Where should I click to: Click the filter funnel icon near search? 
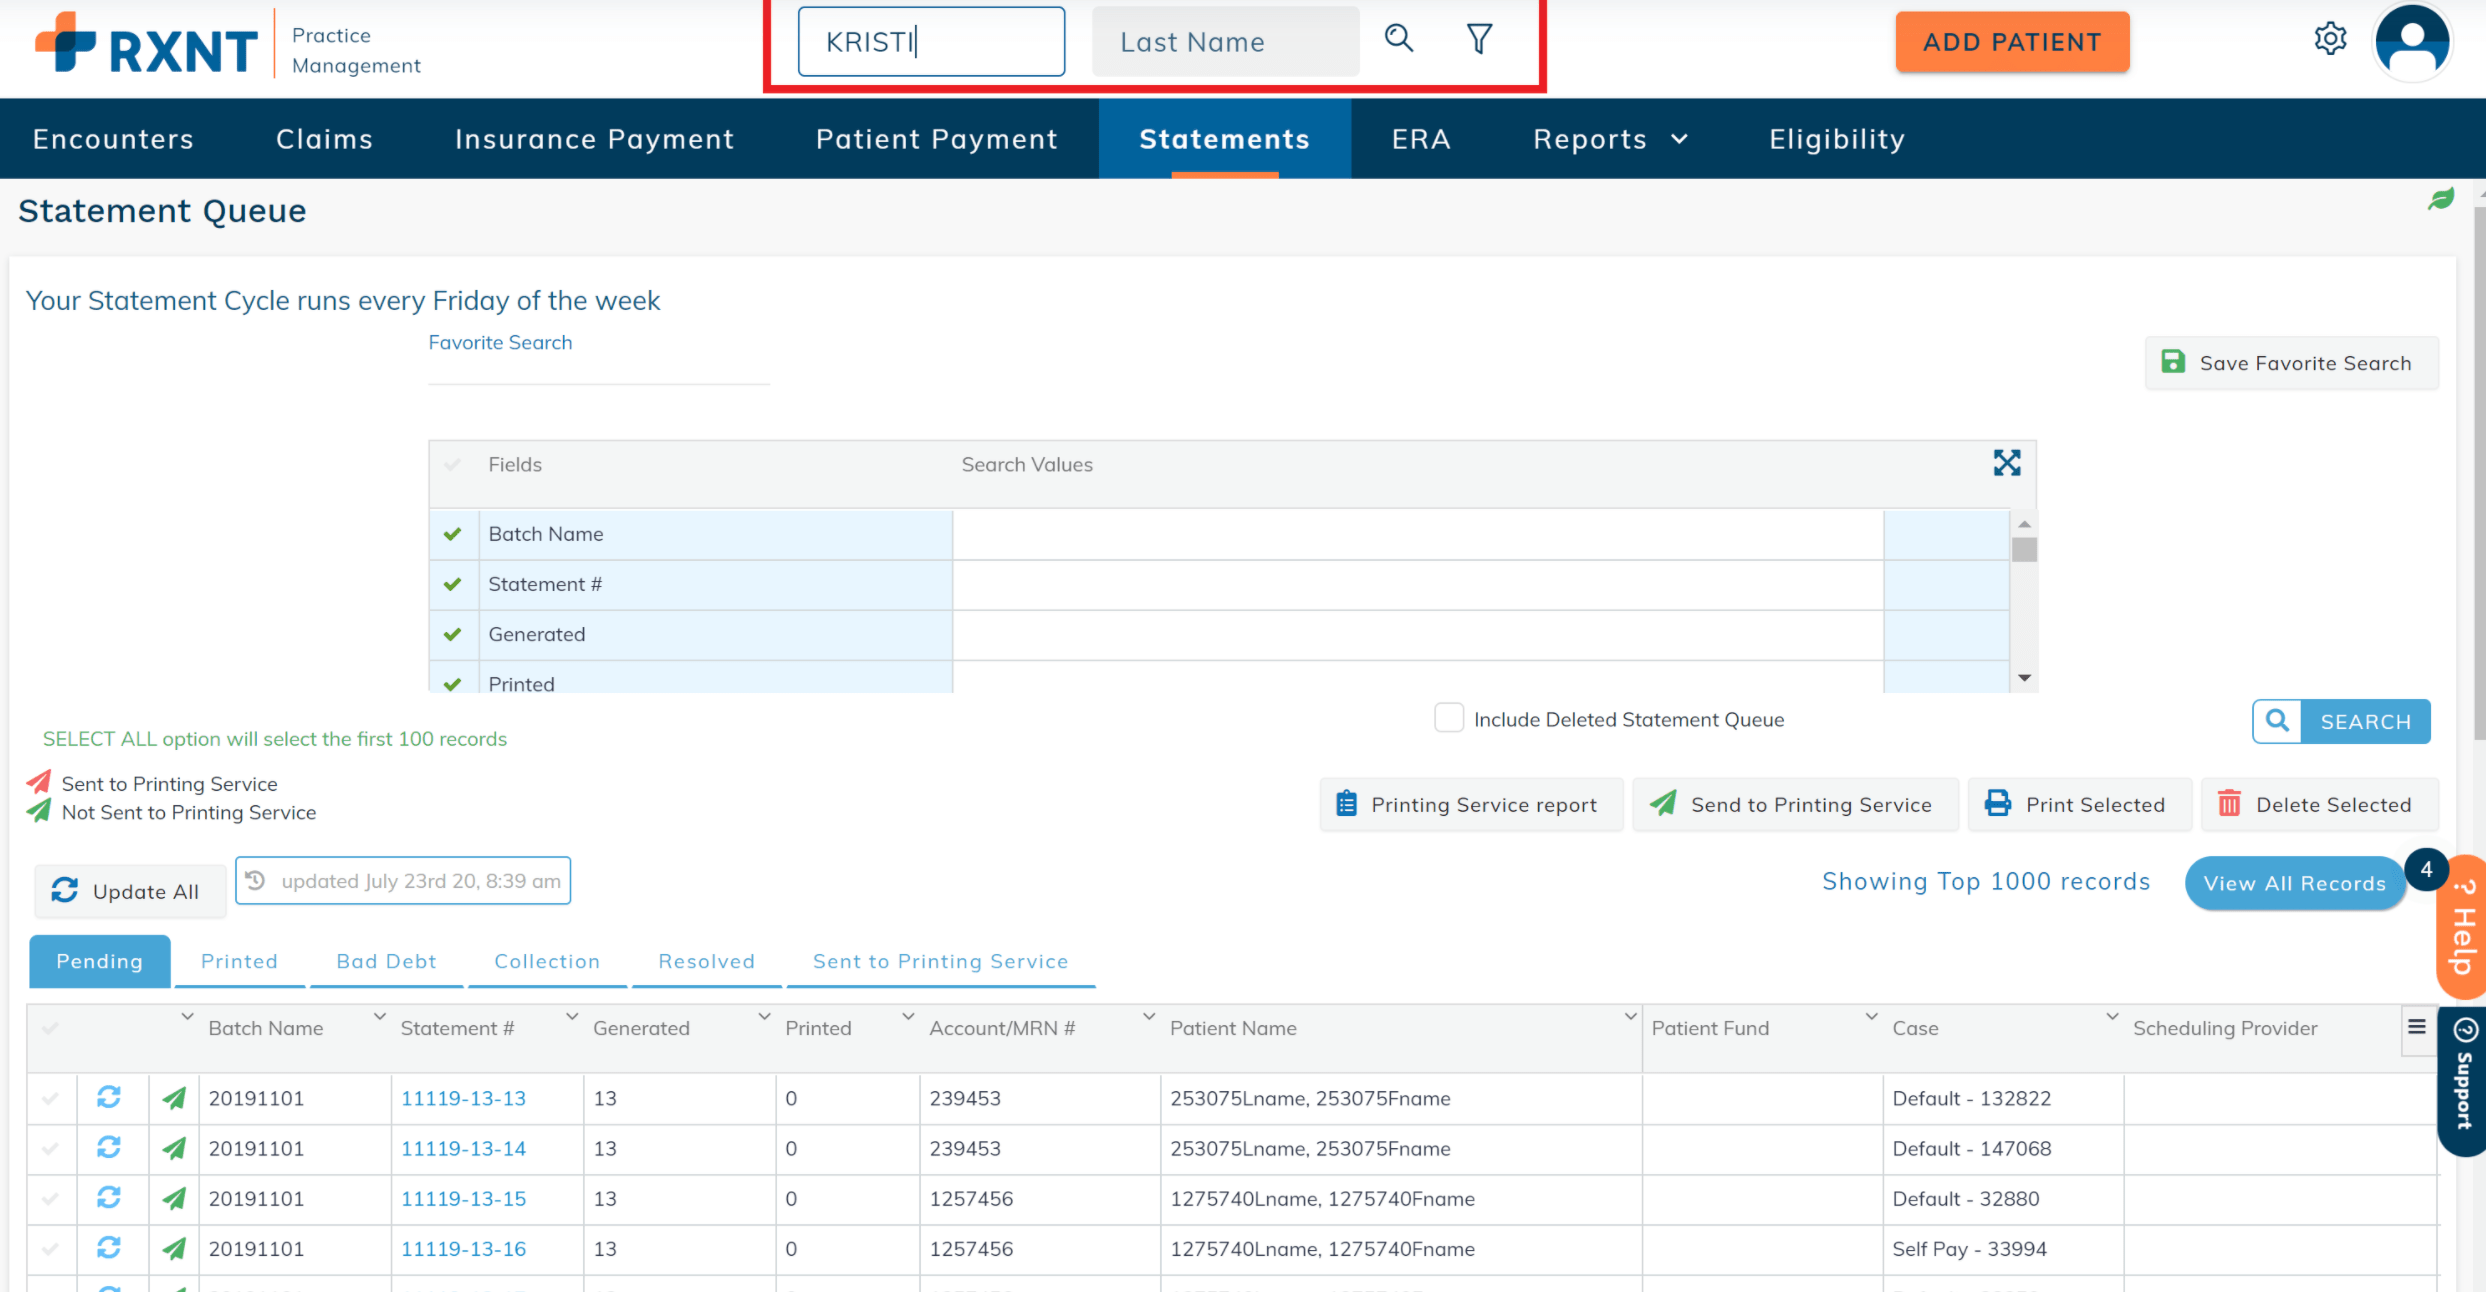click(x=1478, y=40)
